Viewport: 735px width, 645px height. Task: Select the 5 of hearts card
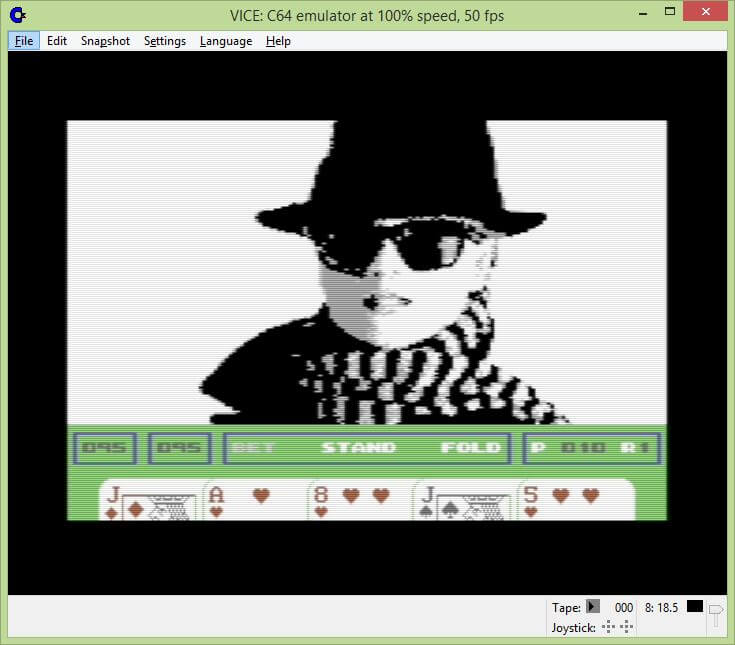(576, 502)
